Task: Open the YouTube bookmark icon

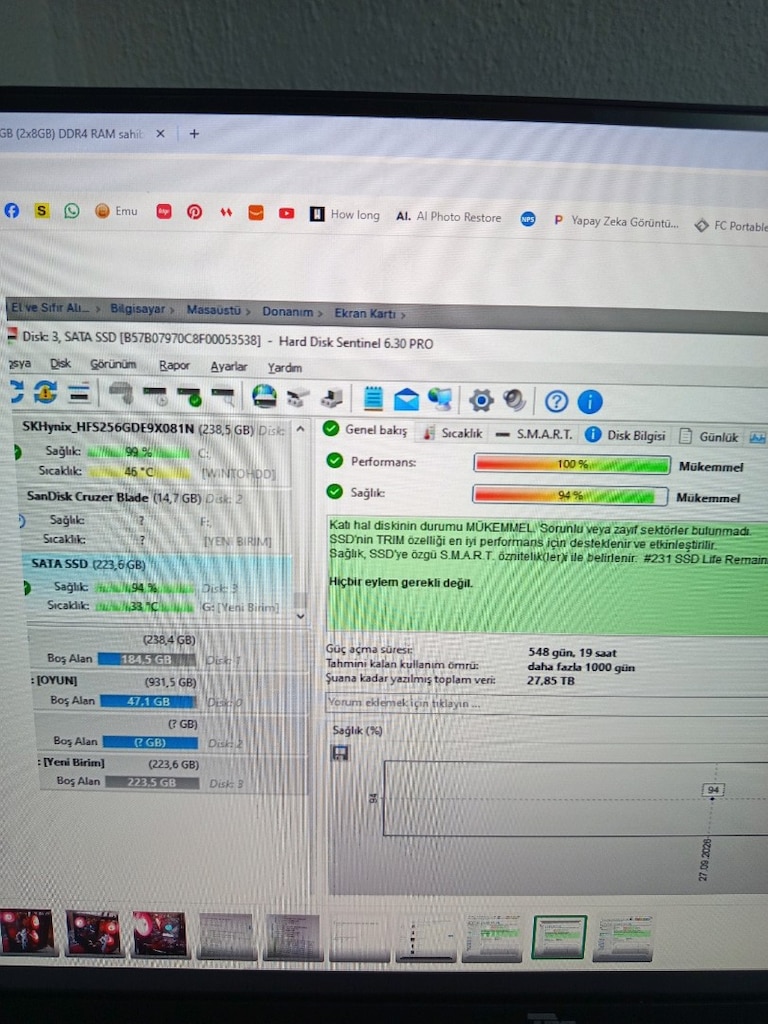Action: point(286,214)
